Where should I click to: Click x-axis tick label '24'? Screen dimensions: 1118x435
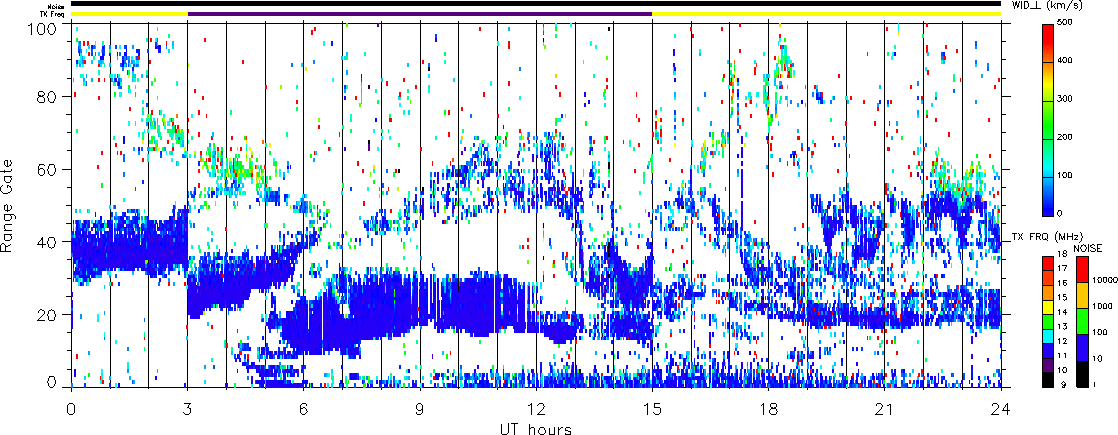(1001, 410)
